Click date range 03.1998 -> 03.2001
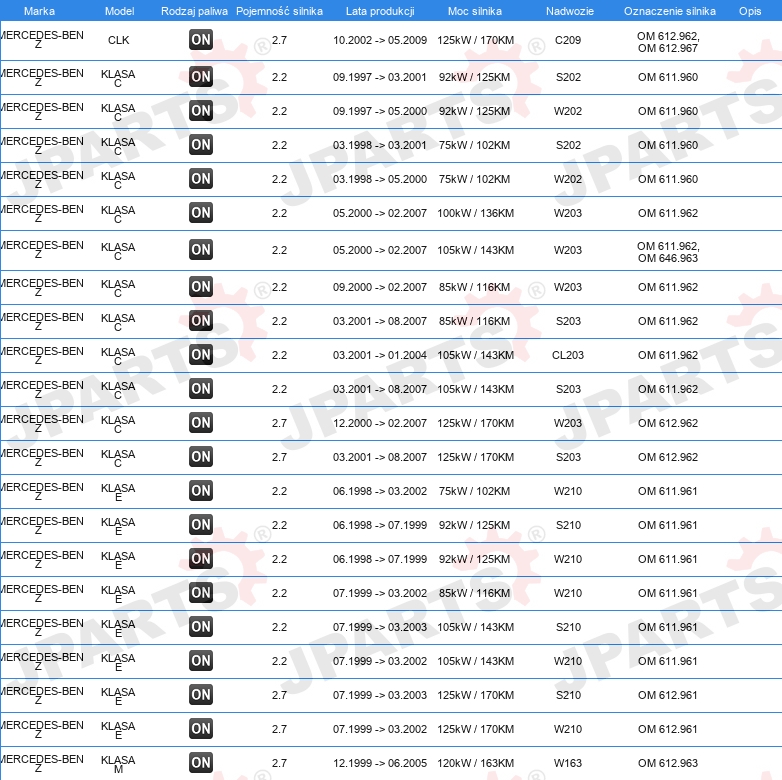 [380, 145]
